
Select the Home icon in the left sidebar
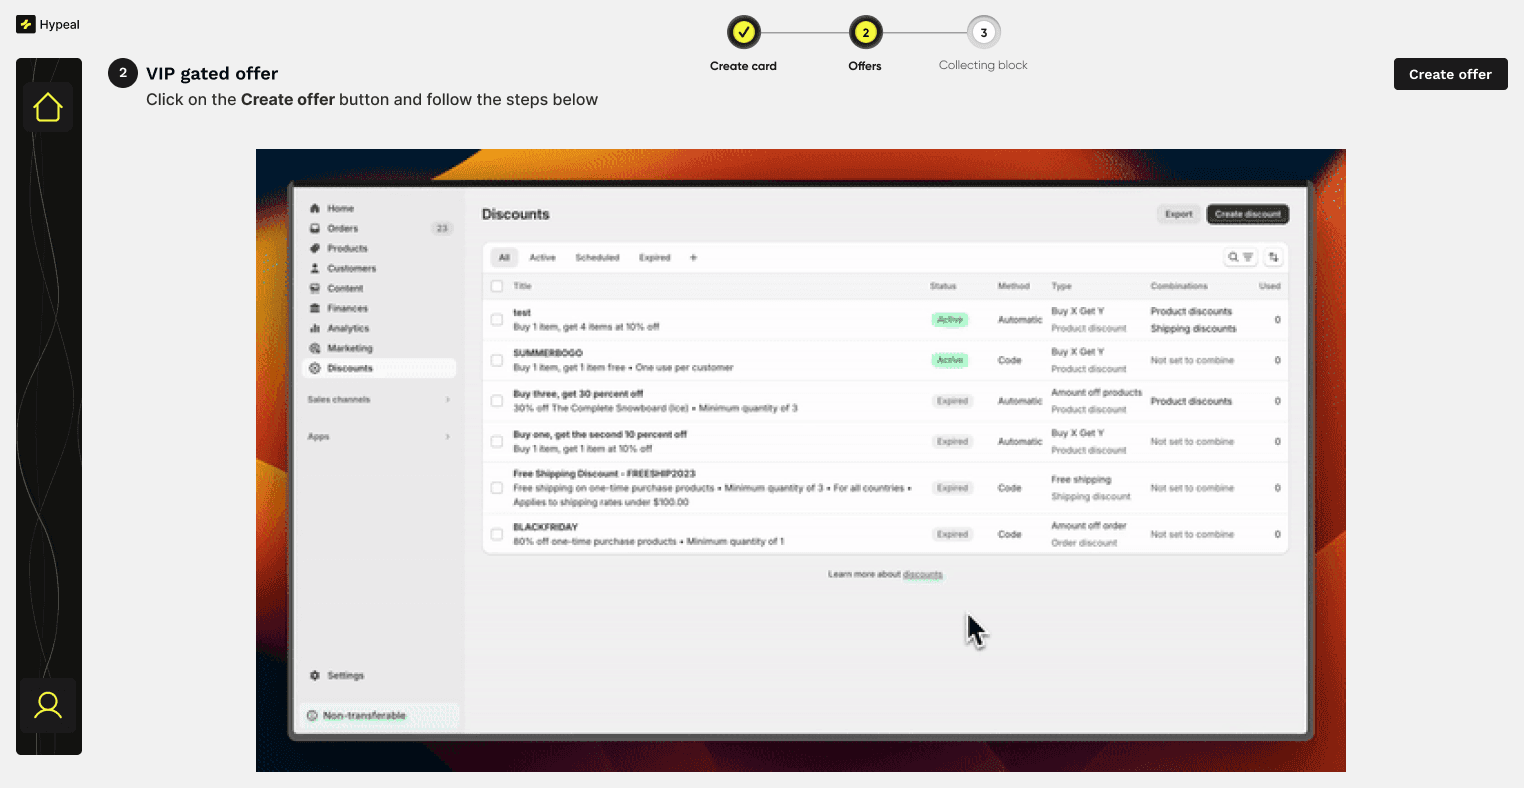coord(48,106)
